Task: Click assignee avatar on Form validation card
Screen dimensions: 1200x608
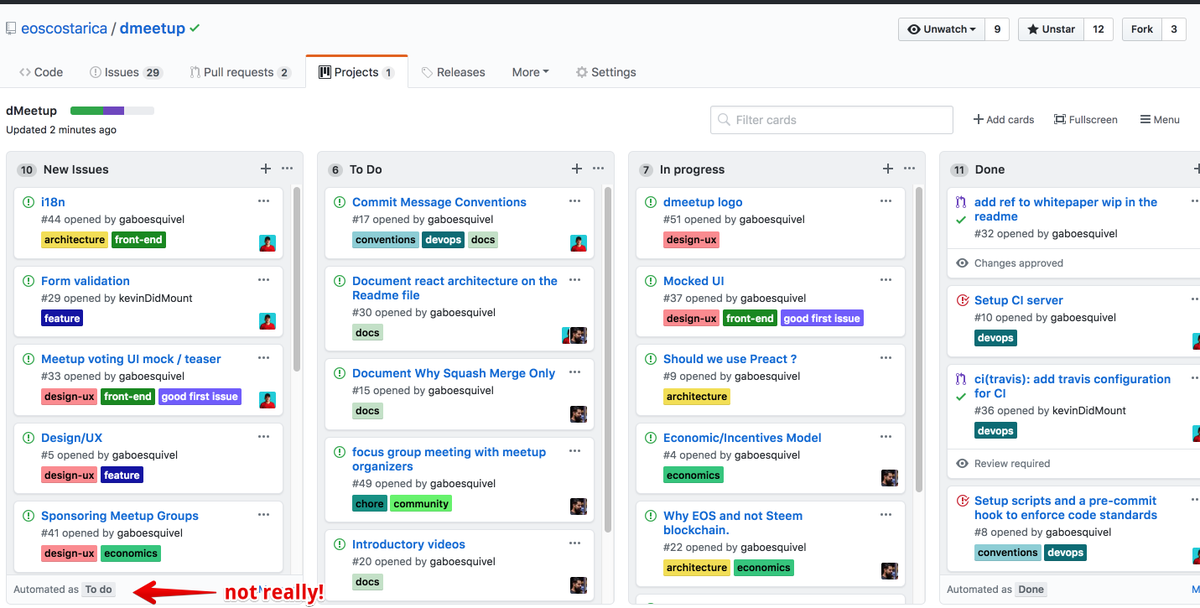Action: (x=267, y=321)
